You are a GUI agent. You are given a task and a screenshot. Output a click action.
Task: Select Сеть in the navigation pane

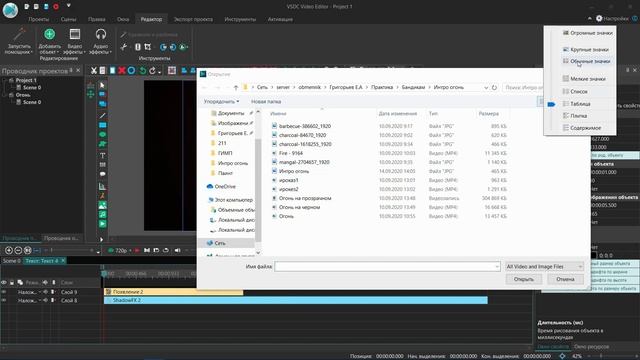[220, 243]
